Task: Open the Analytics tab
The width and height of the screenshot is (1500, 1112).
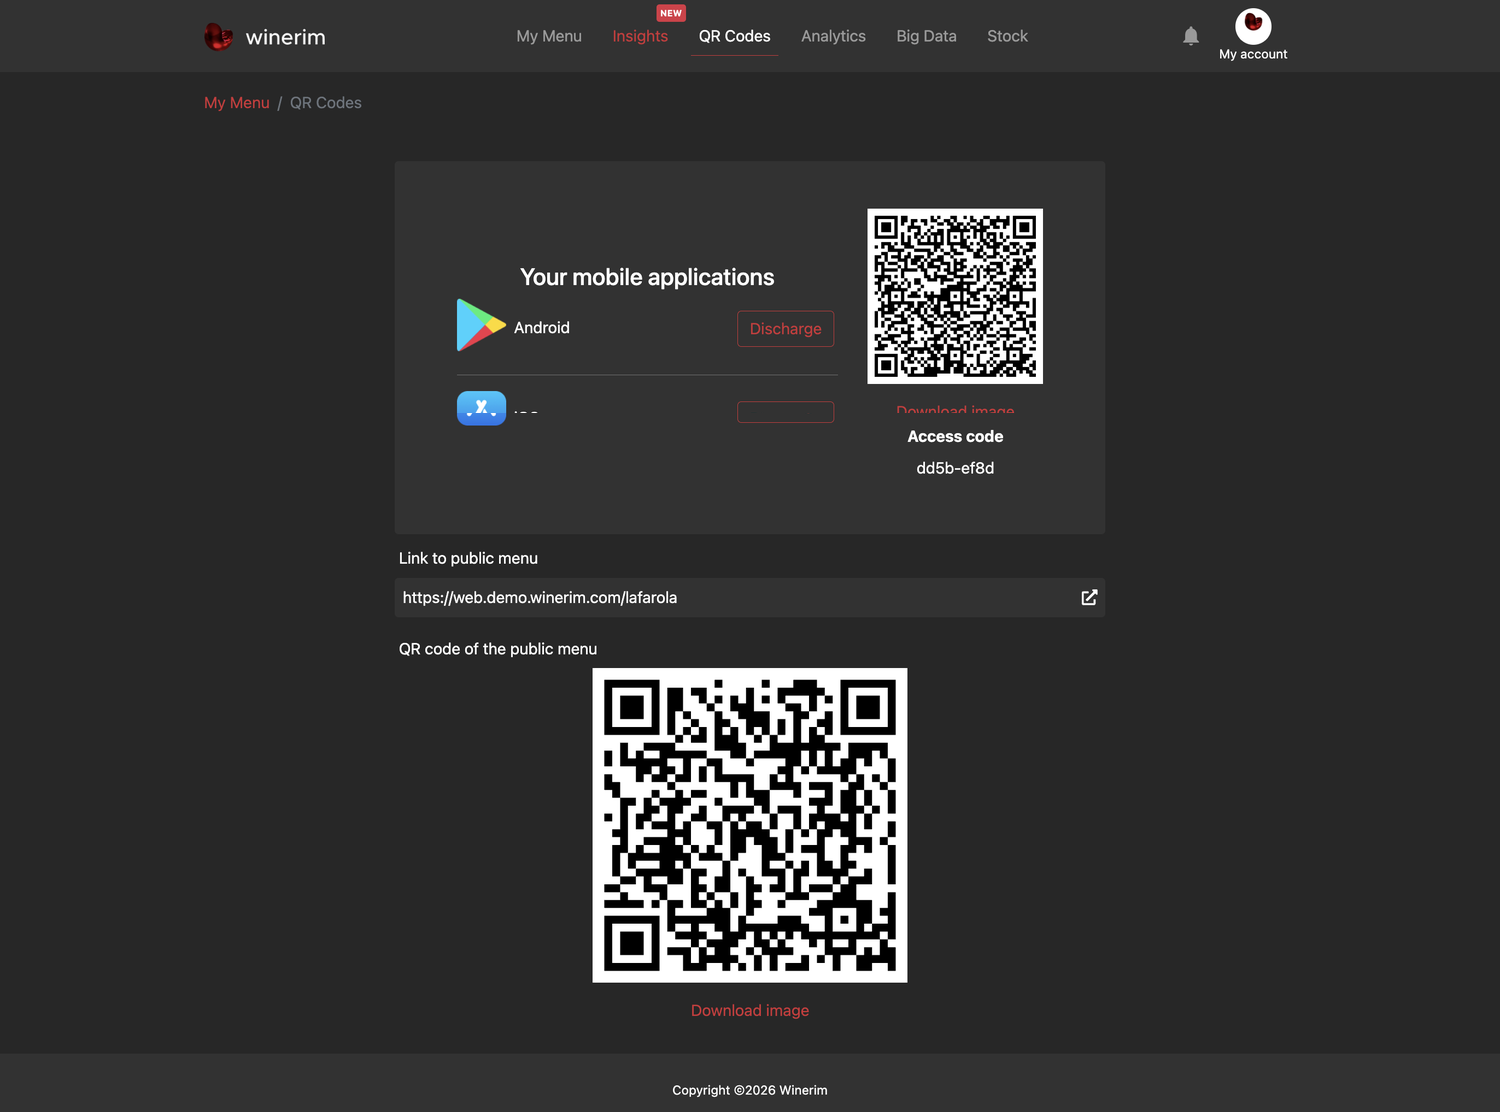Action: (x=833, y=36)
